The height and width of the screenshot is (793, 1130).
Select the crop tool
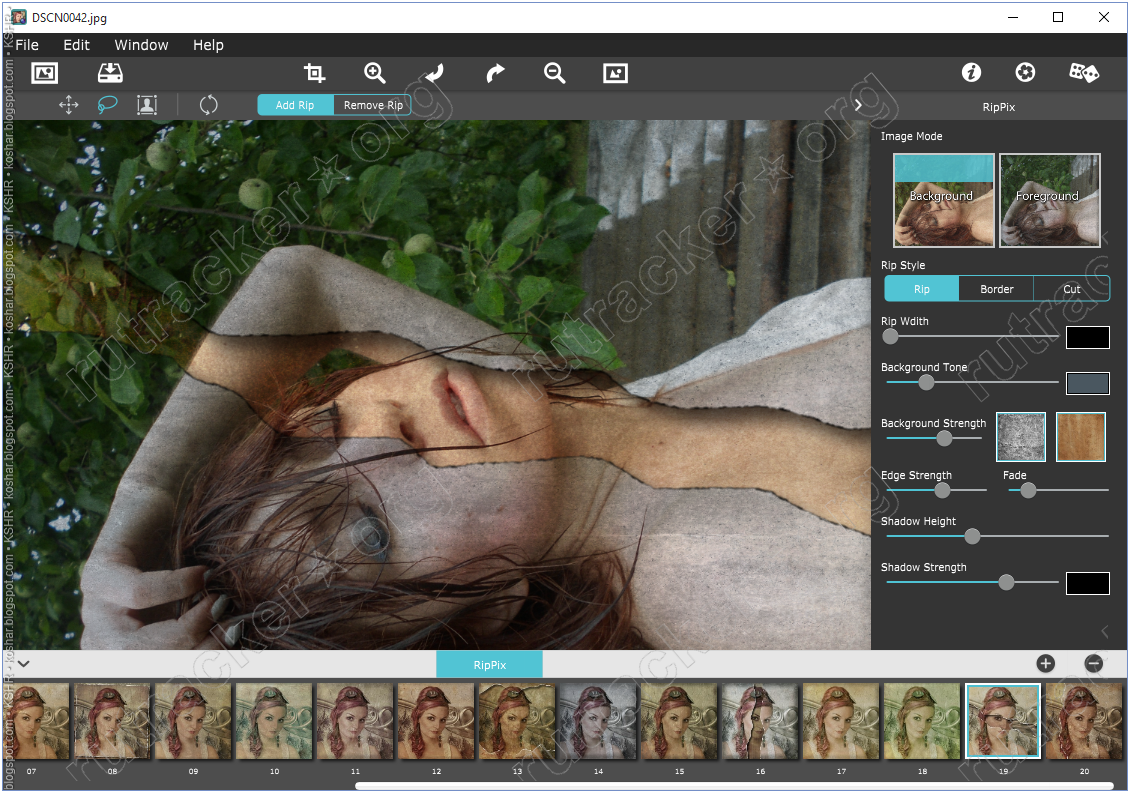(315, 73)
